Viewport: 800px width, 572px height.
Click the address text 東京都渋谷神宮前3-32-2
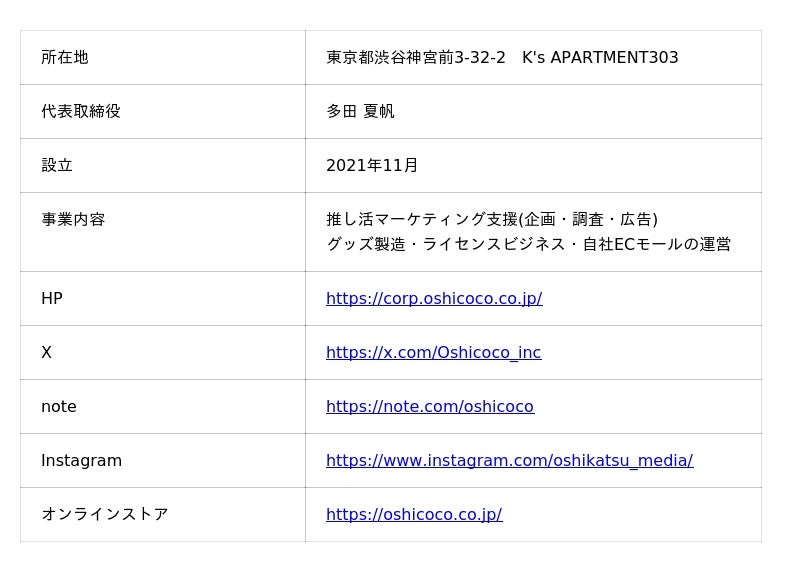[416, 58]
